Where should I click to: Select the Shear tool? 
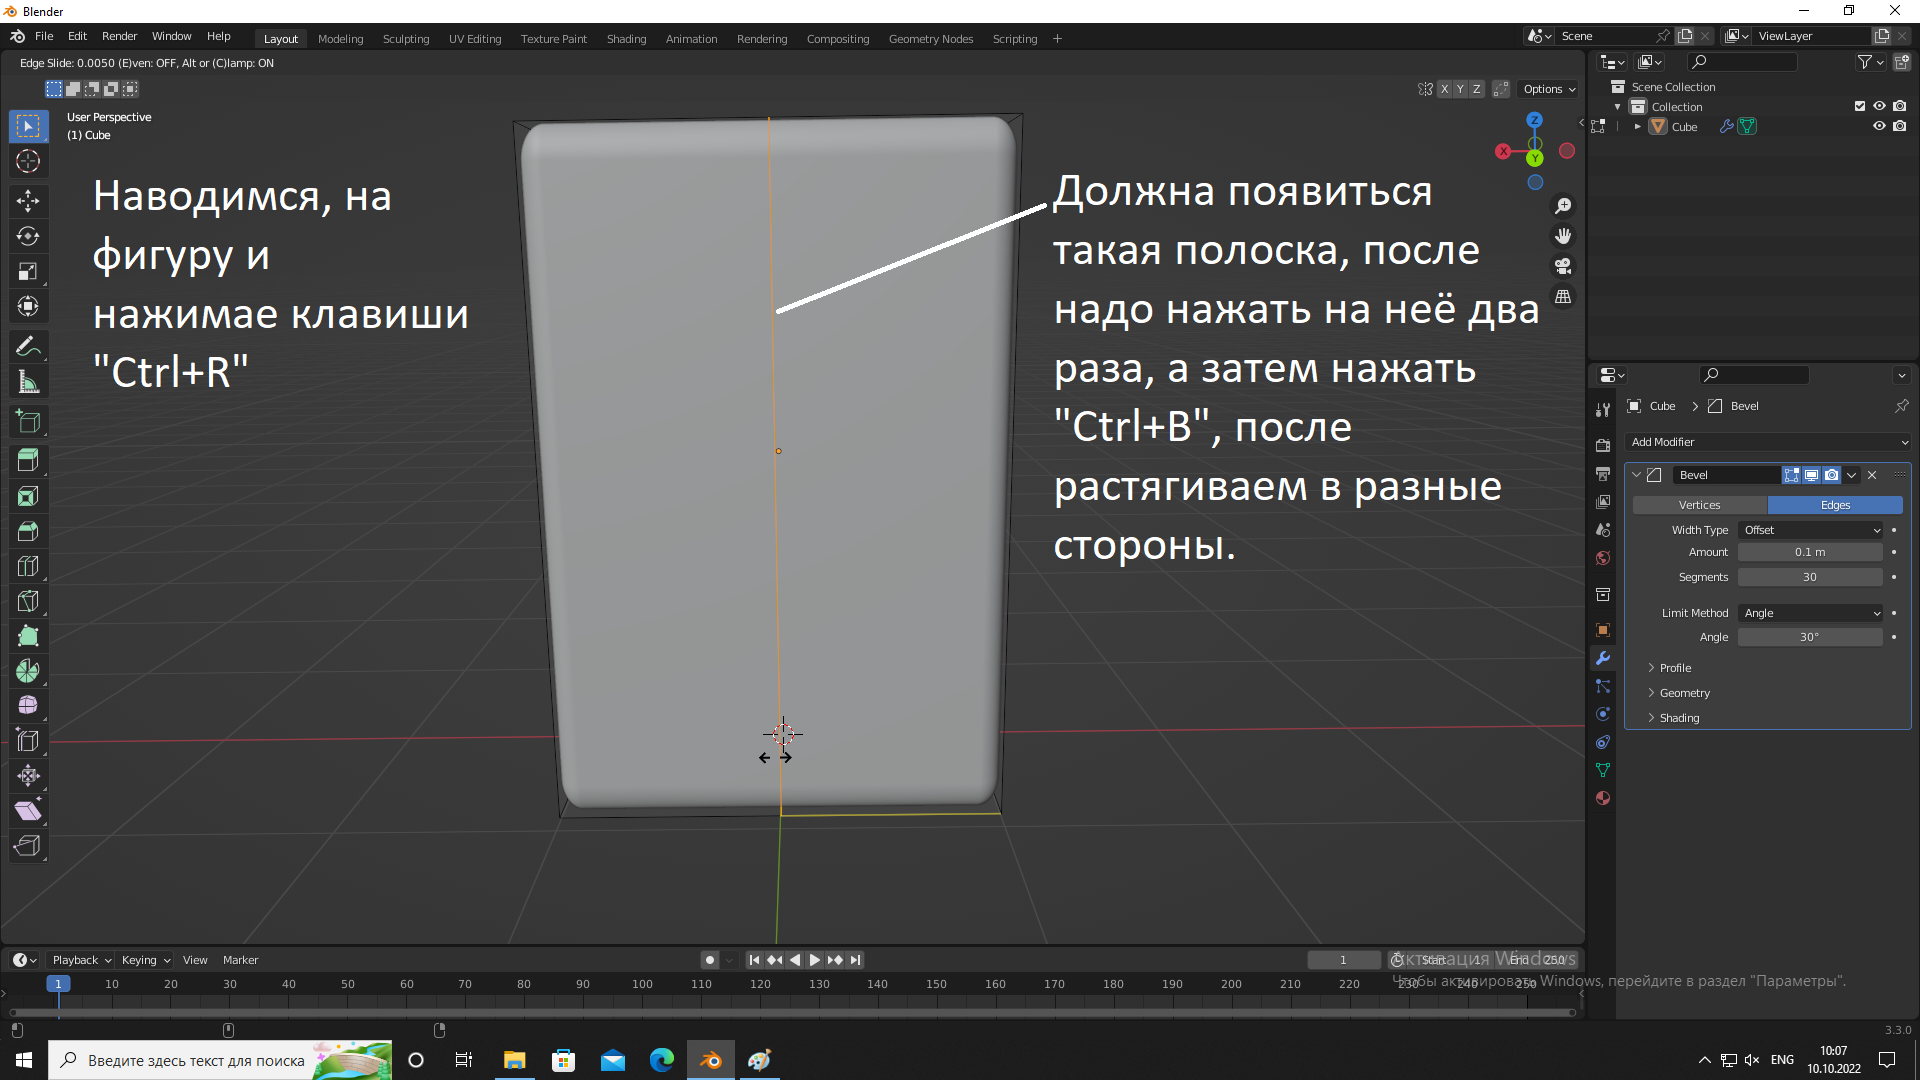28,811
